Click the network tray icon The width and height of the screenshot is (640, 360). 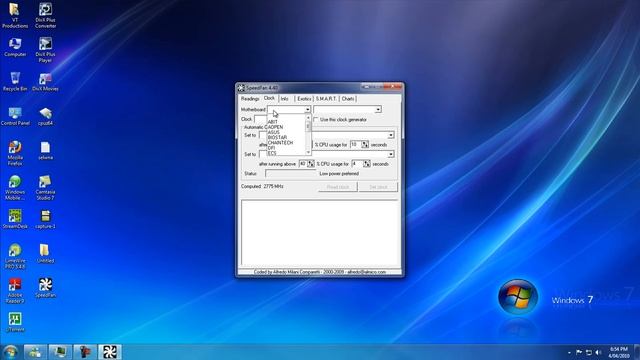(x=589, y=352)
